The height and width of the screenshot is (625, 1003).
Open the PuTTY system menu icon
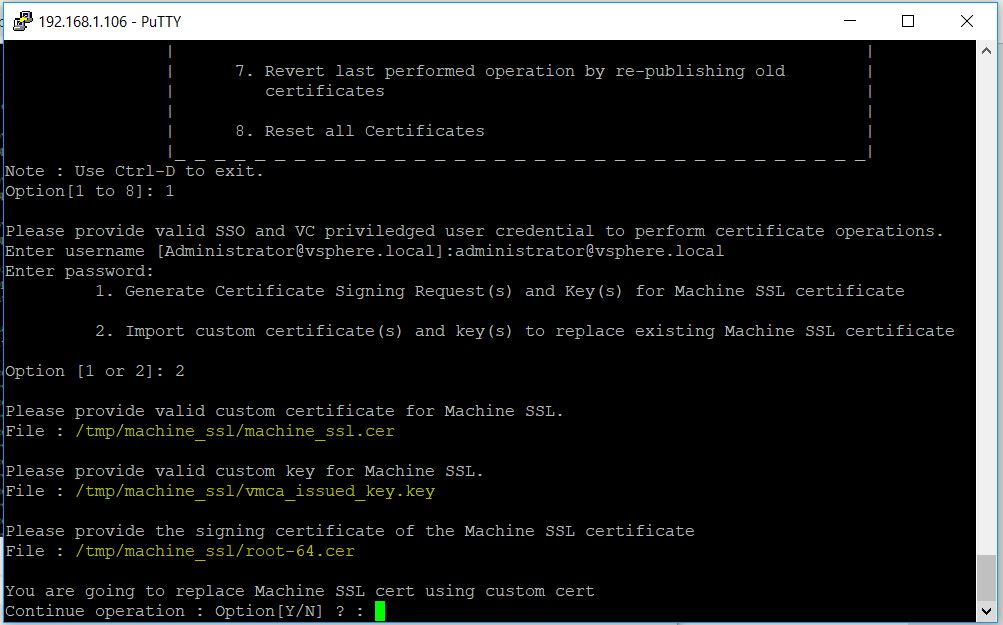(22, 21)
